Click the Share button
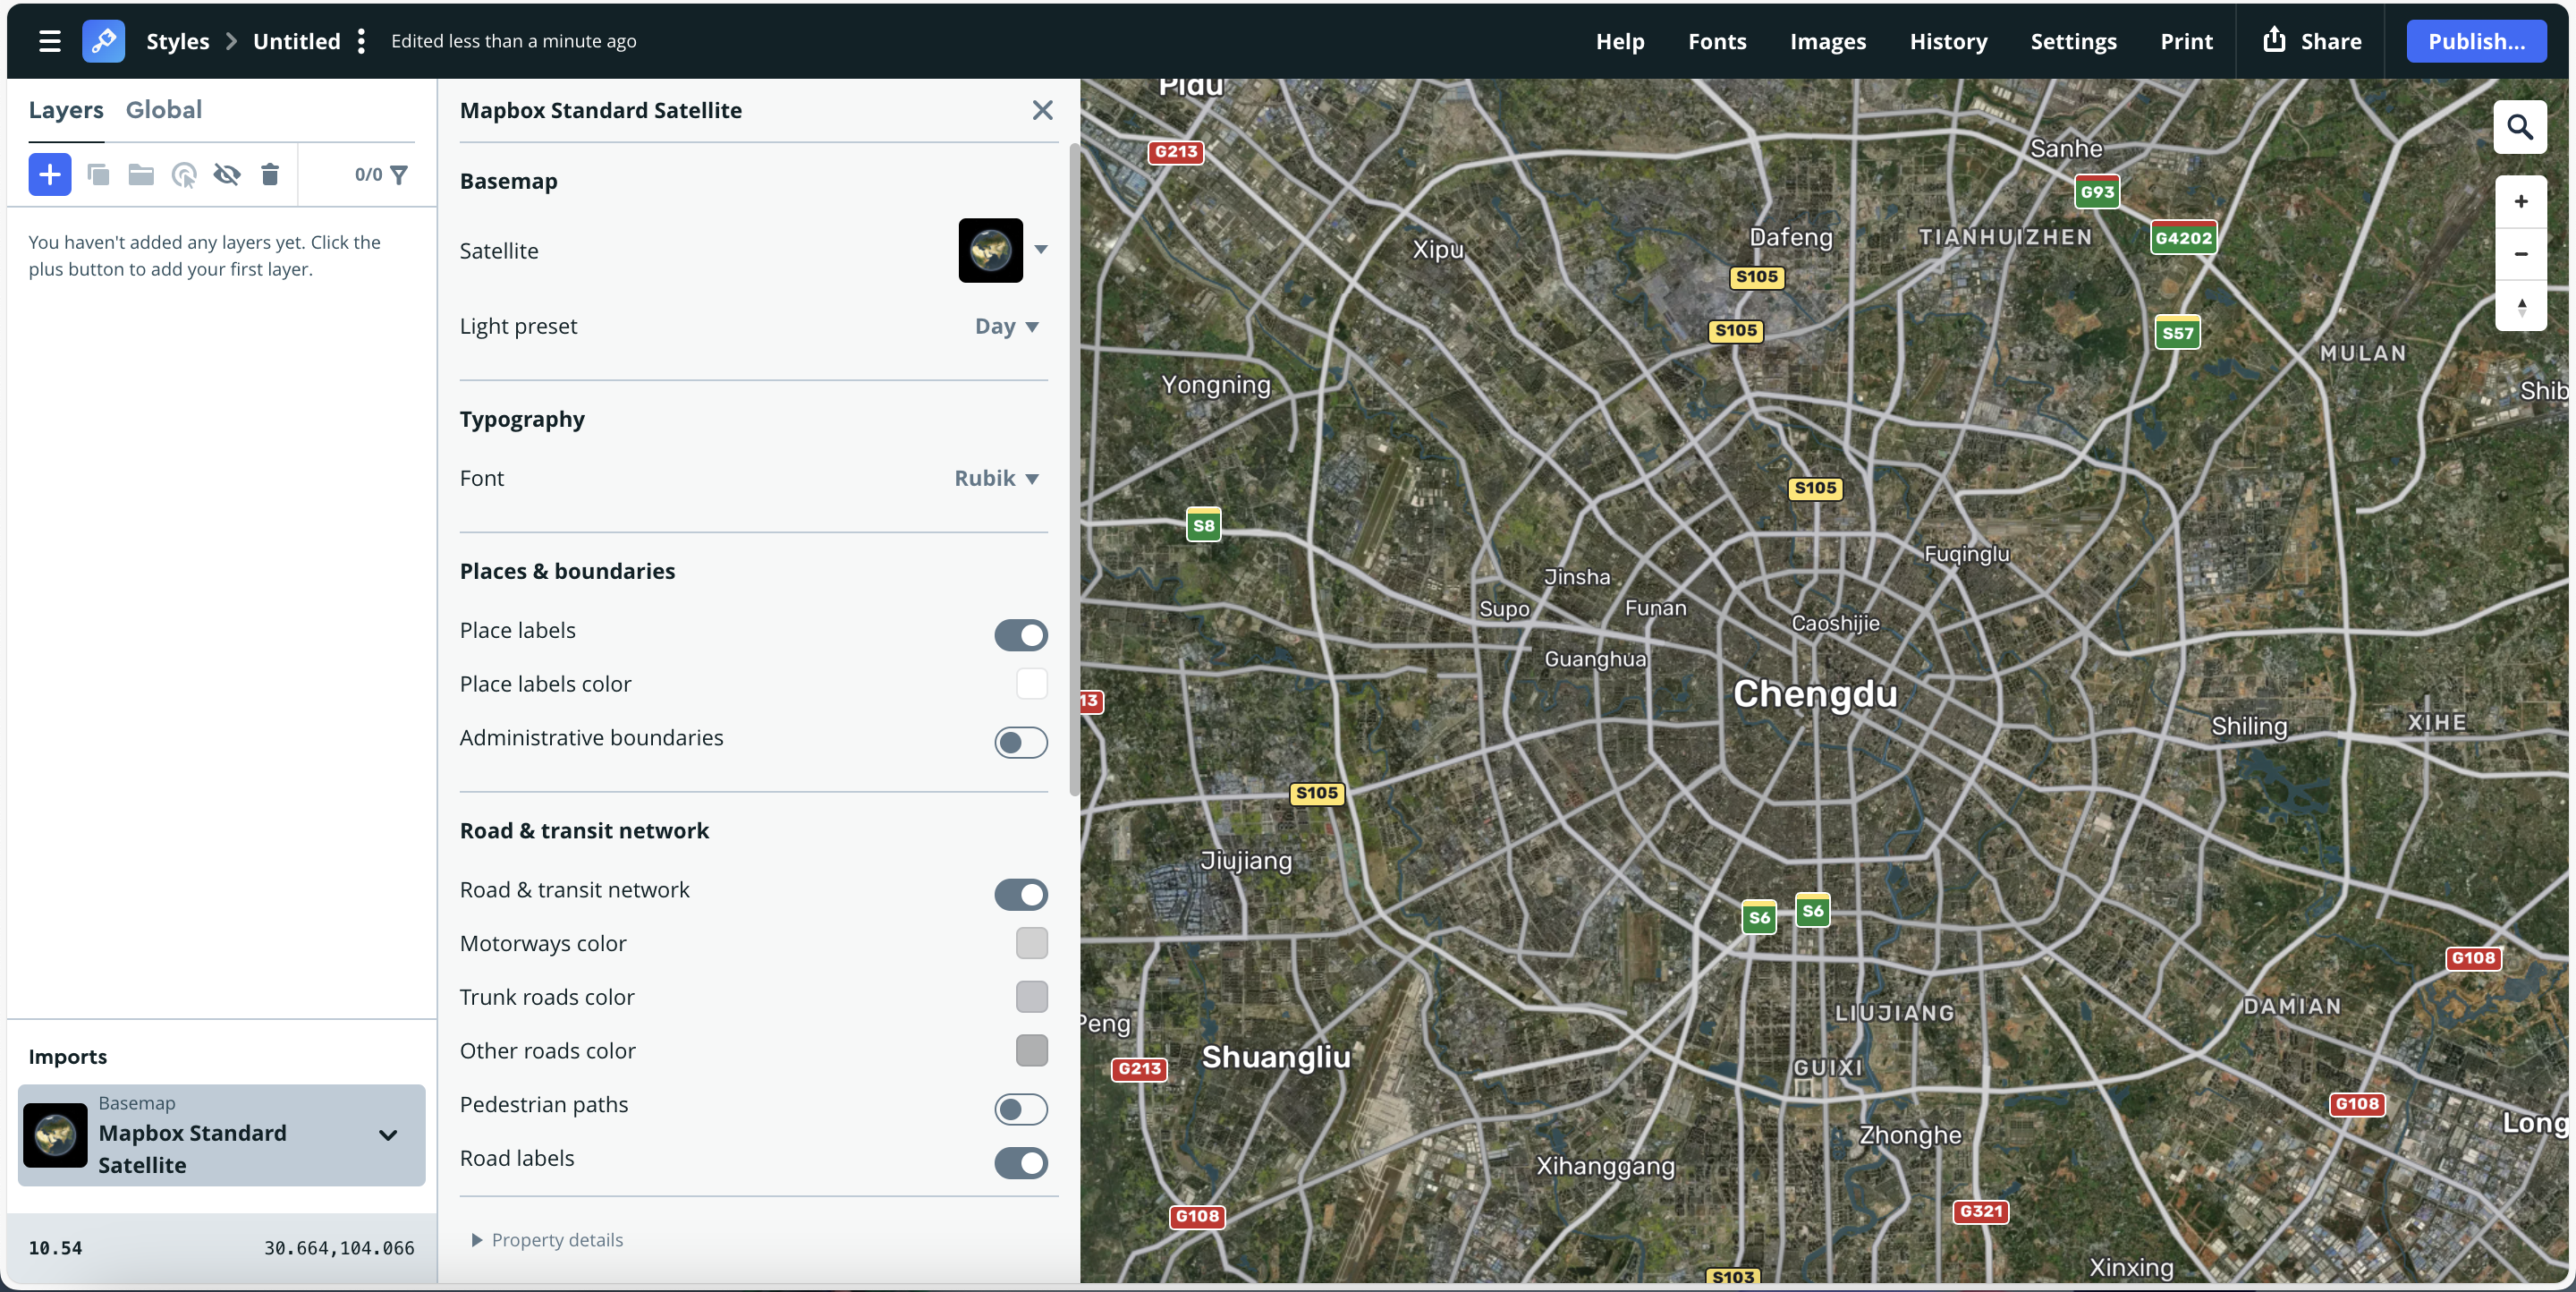The image size is (2576, 1292). tap(2312, 41)
